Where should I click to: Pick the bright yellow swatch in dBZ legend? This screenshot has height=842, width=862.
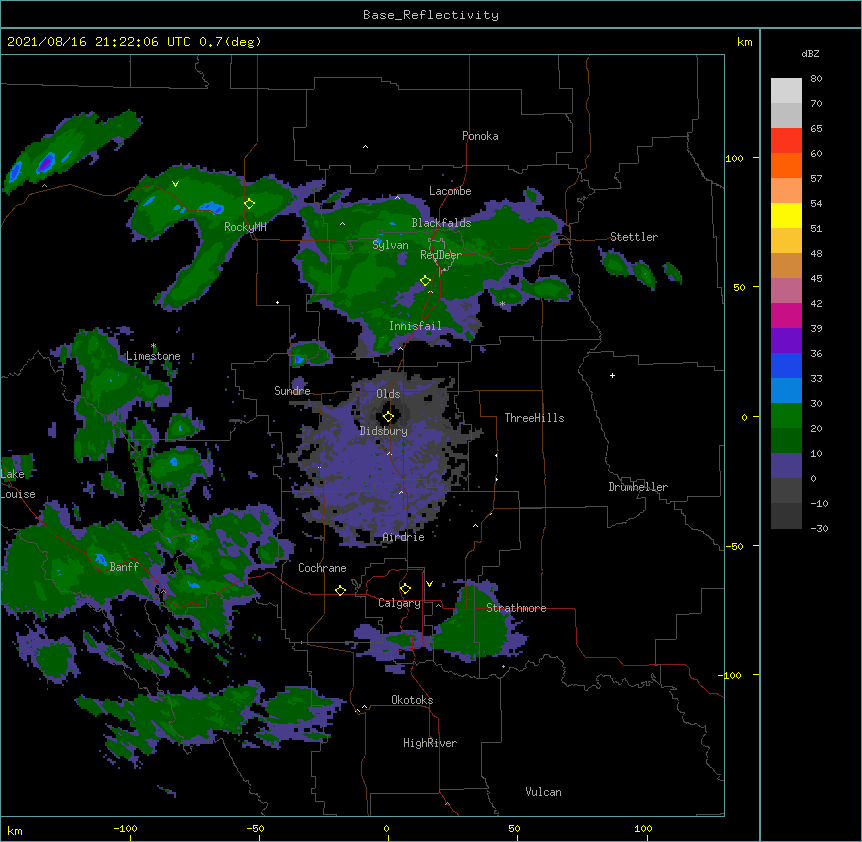786,215
